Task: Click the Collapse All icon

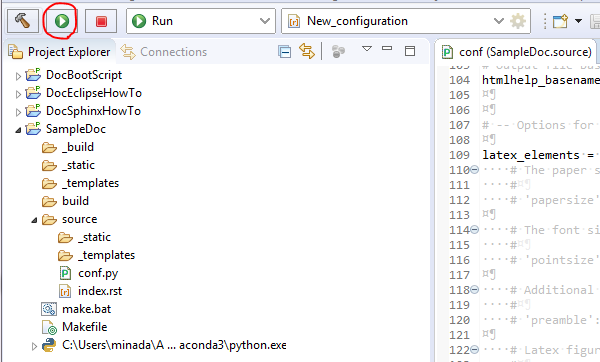Action: [x=285, y=51]
